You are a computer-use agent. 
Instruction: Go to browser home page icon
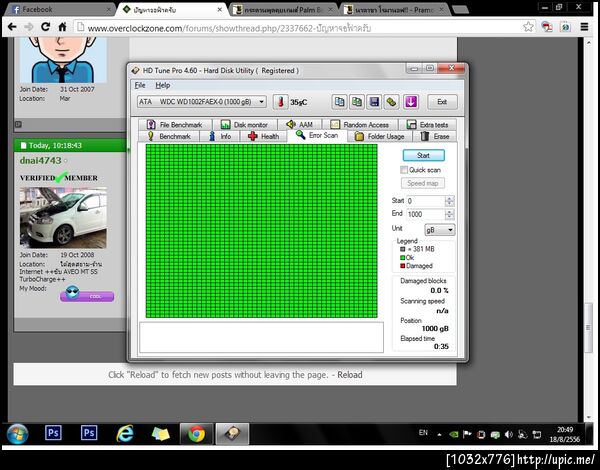[62, 27]
